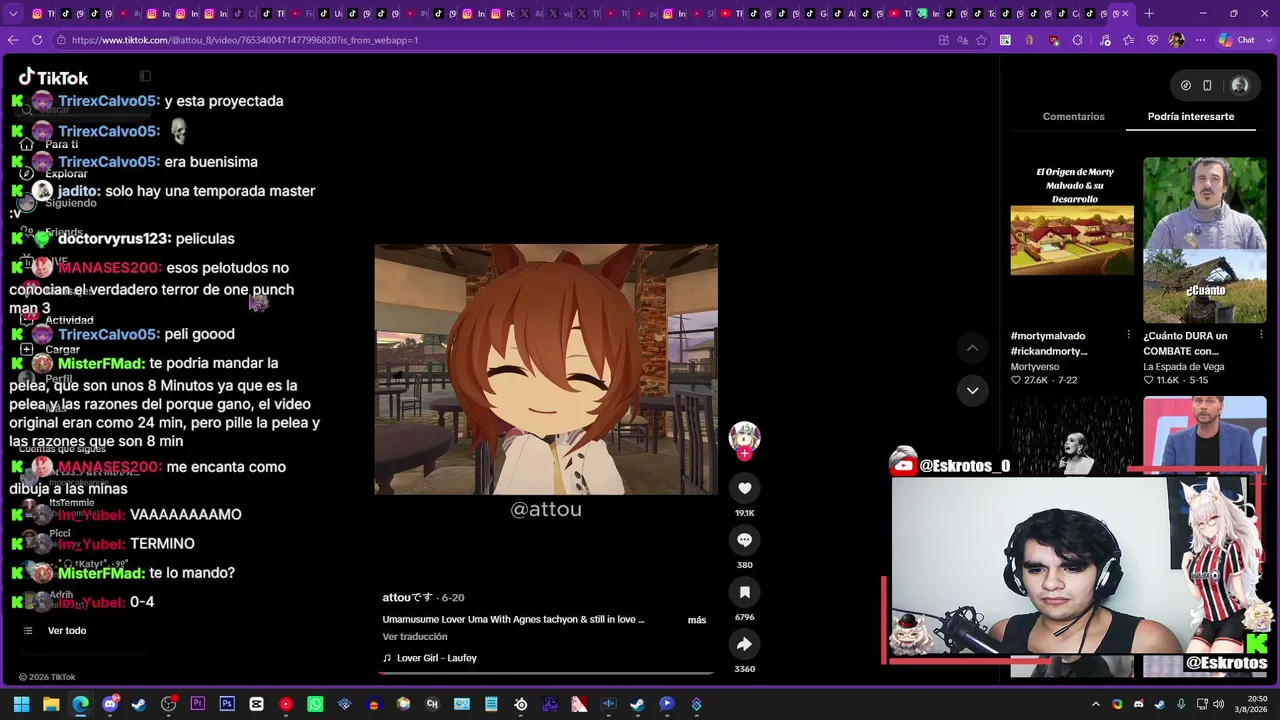
Task: Open the Copilot Chat button
Action: (x=1237, y=40)
